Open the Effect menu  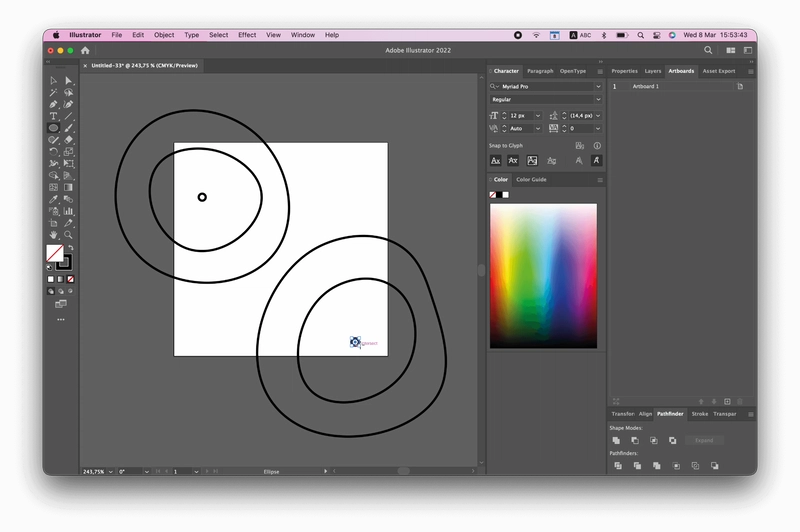247,35
